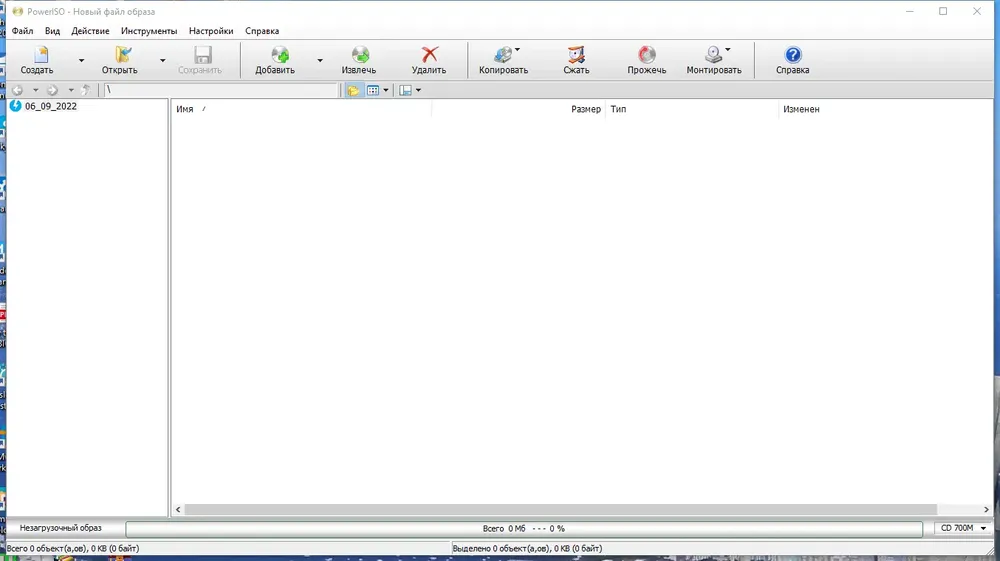1000x561 pixels.
Task: Expand the Создать dropdown arrow
Action: point(81,61)
